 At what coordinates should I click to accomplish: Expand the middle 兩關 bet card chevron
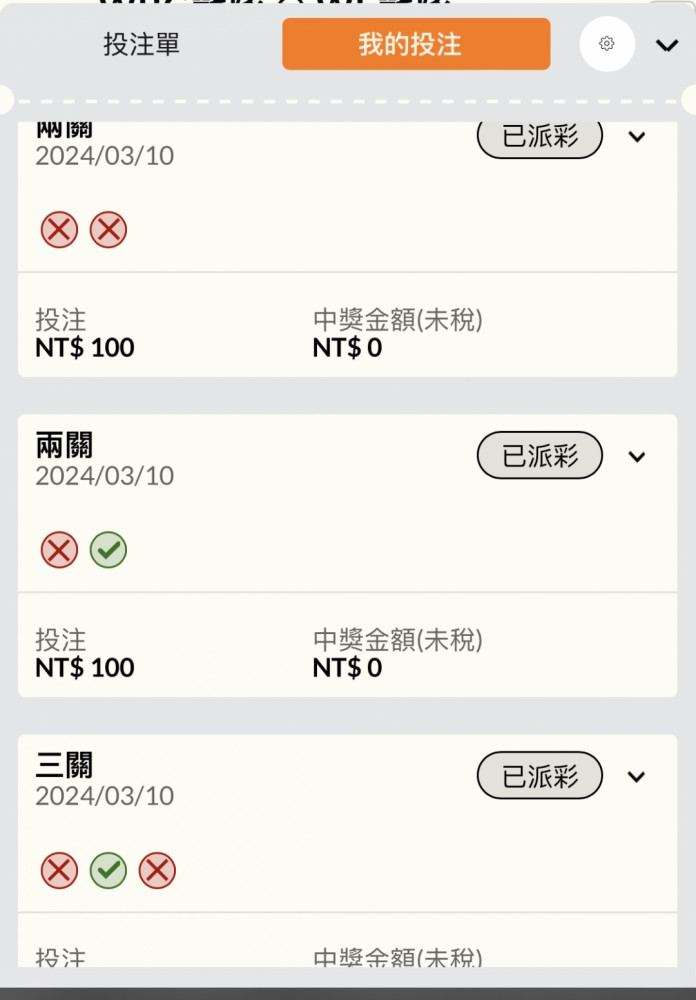click(x=637, y=457)
